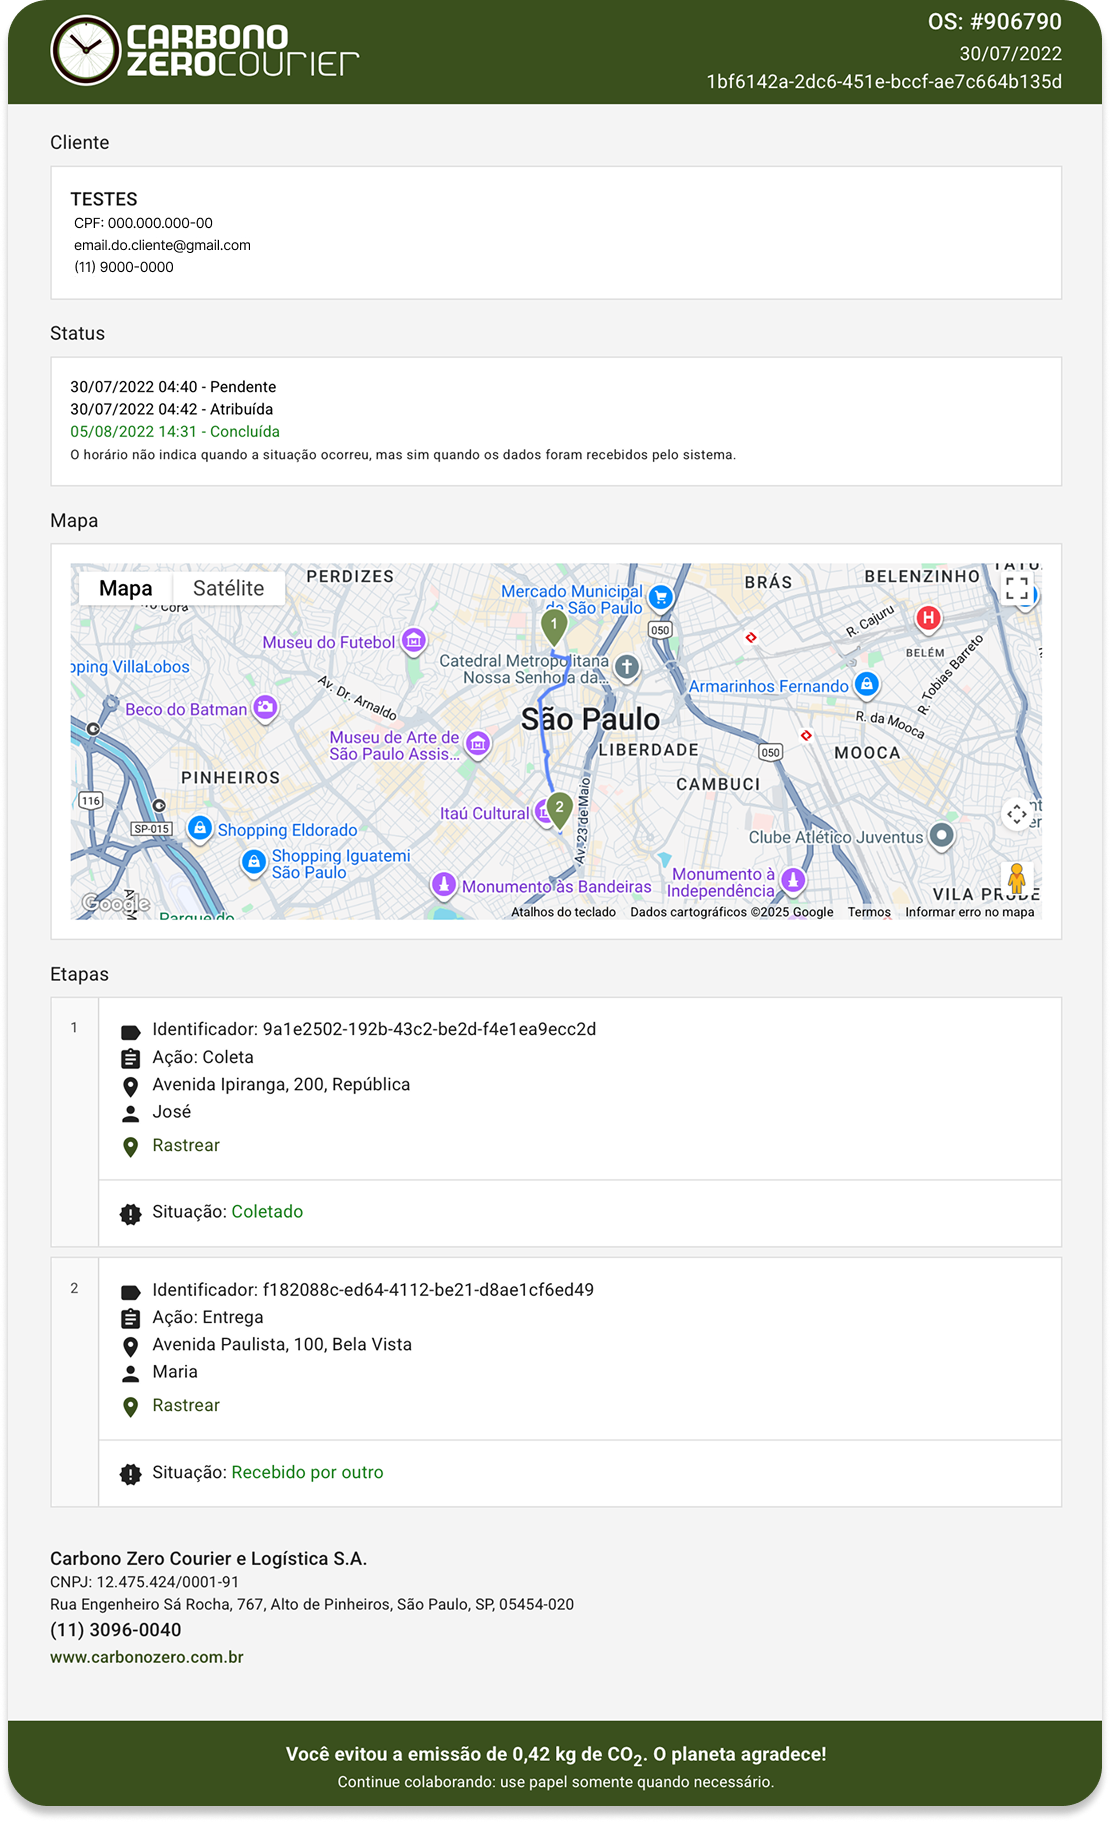Image resolution: width=1110 pixels, height=1822 pixels.
Task: Toggle fullscreen map view
Action: (x=1017, y=589)
